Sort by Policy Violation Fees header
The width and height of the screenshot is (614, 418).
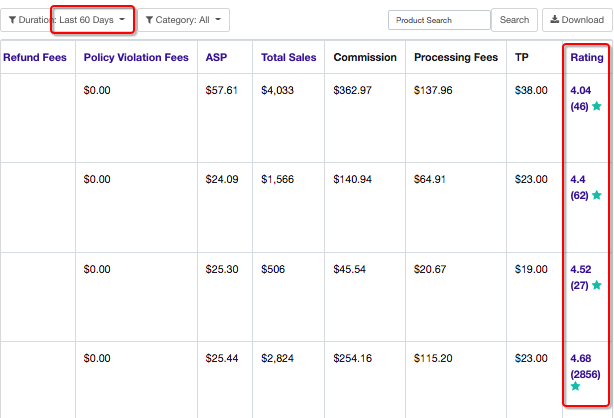click(136, 58)
